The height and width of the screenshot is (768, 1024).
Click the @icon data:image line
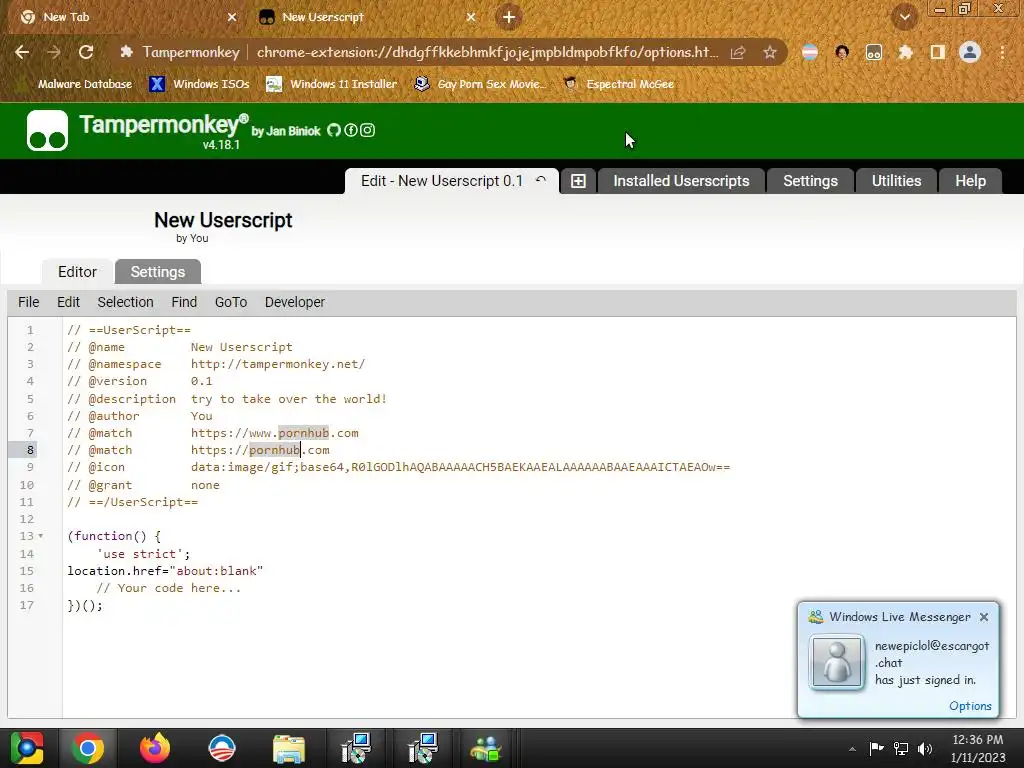pyautogui.click(x=398, y=468)
